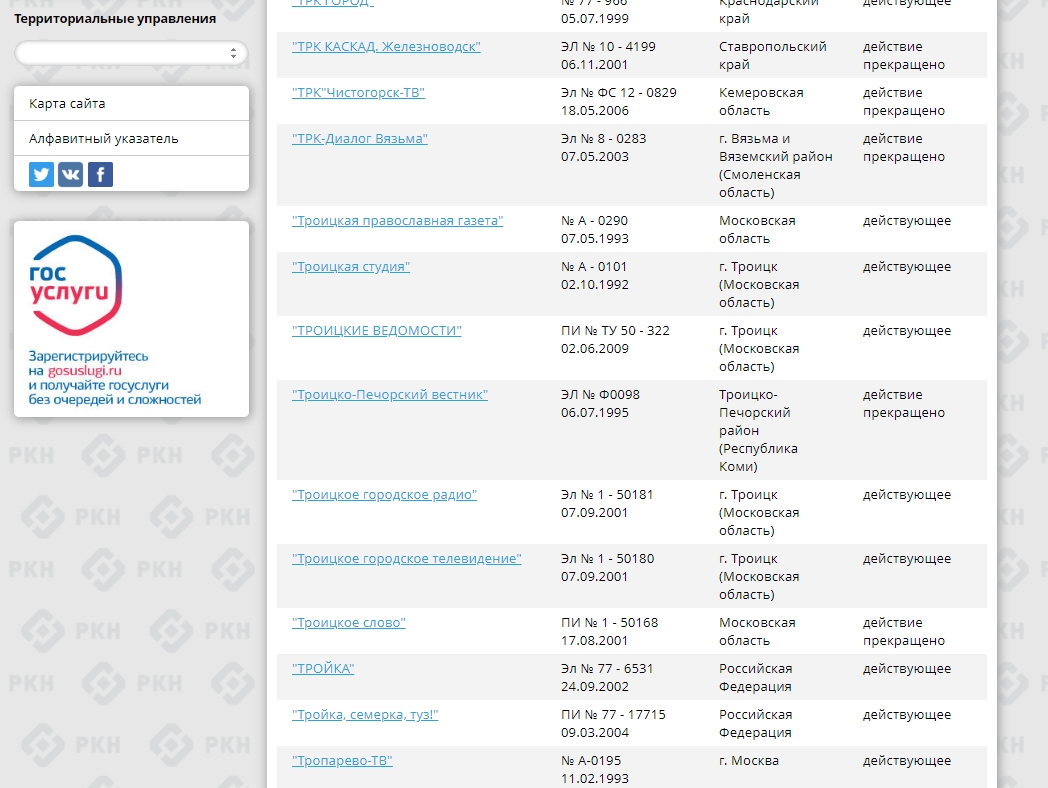Open "Троицкая православная газета" record
Viewport: 1048px width, 788px height.
pos(397,221)
